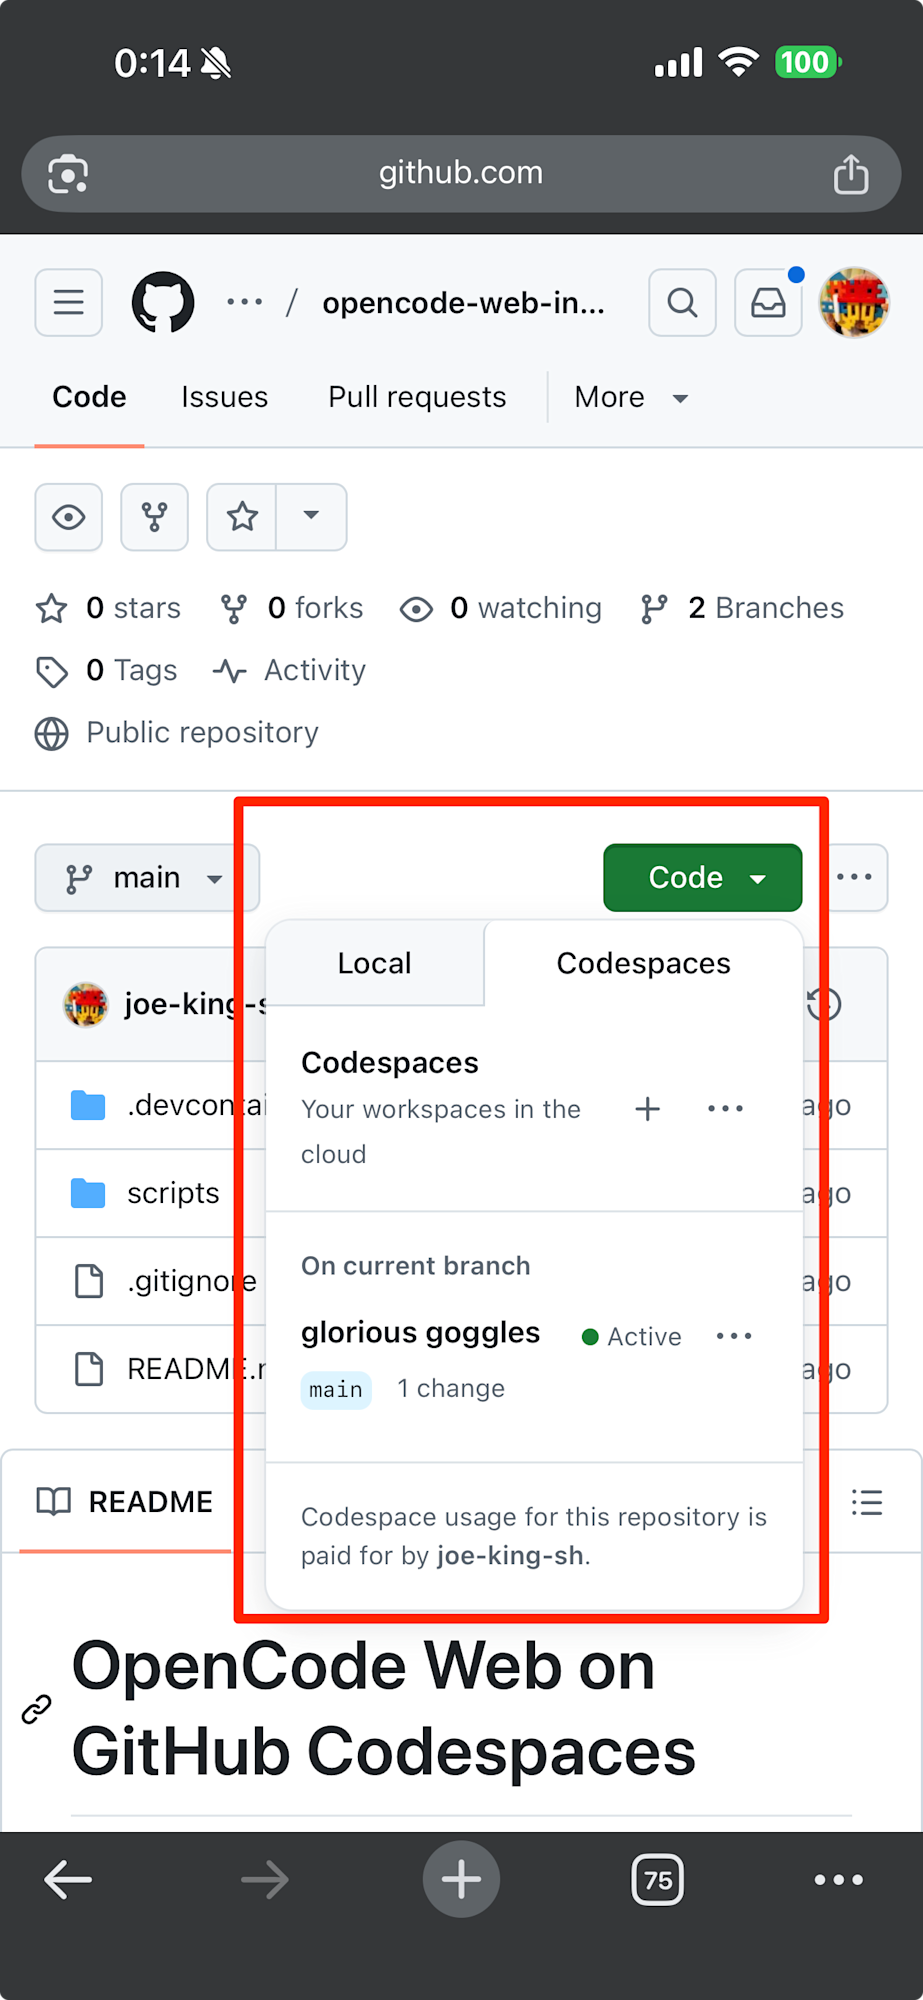Toggle watch with the eye button
923x2000 pixels.
tap(69, 517)
